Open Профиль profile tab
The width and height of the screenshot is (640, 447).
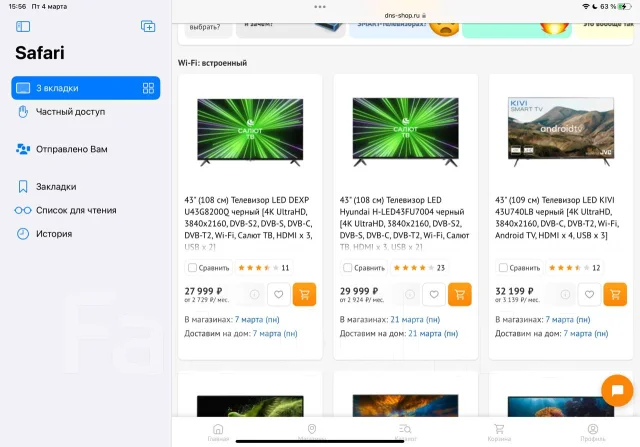click(x=593, y=432)
